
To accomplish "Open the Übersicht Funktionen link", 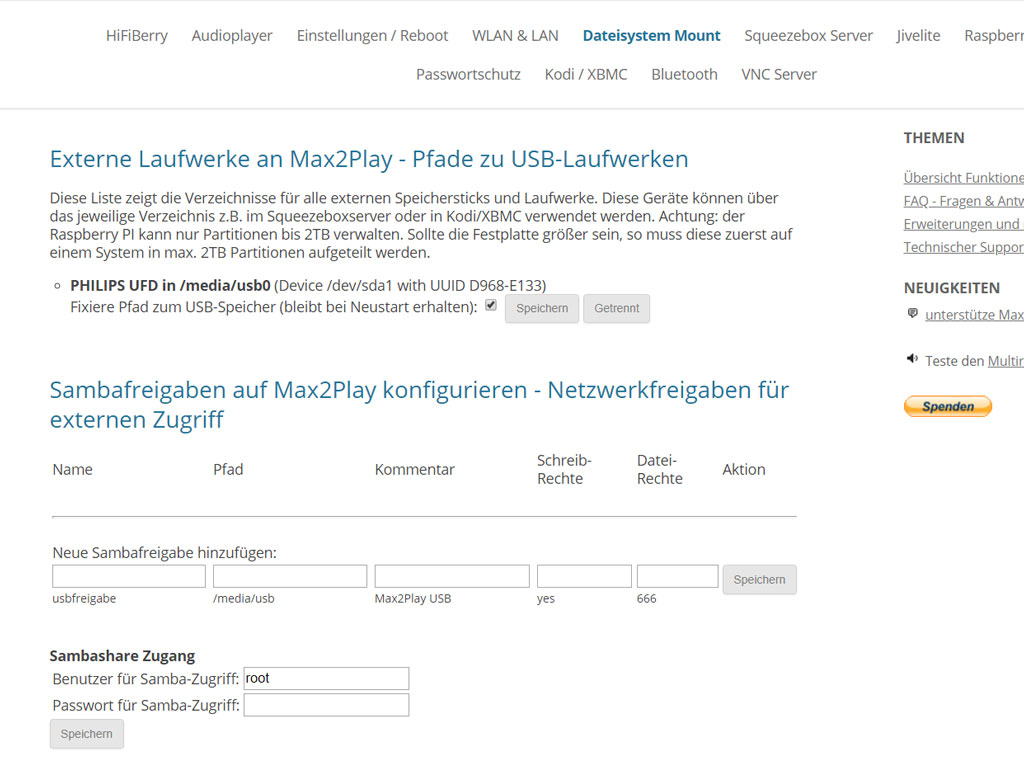I will click(963, 178).
